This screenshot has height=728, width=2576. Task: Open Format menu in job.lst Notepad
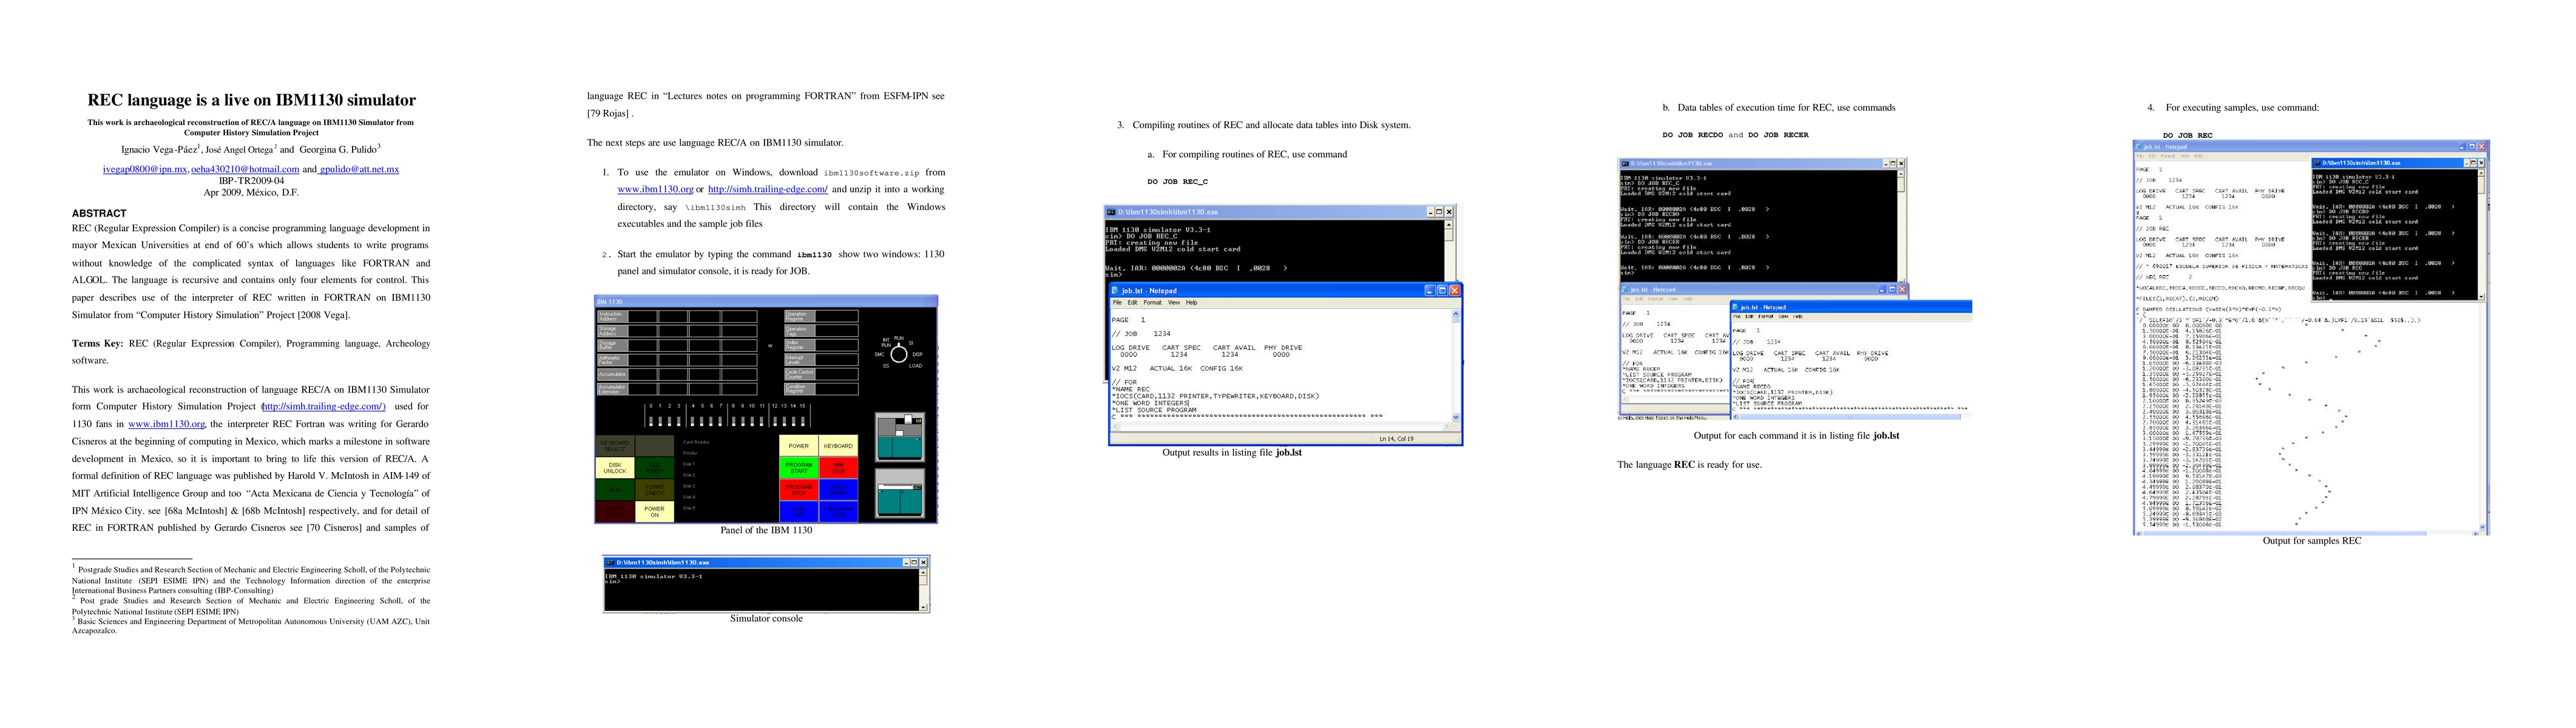point(1152,302)
